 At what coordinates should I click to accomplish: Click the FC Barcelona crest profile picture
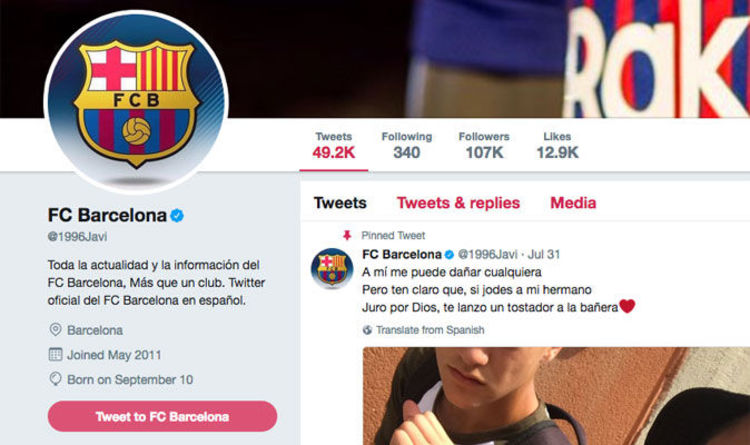pyautogui.click(x=137, y=105)
